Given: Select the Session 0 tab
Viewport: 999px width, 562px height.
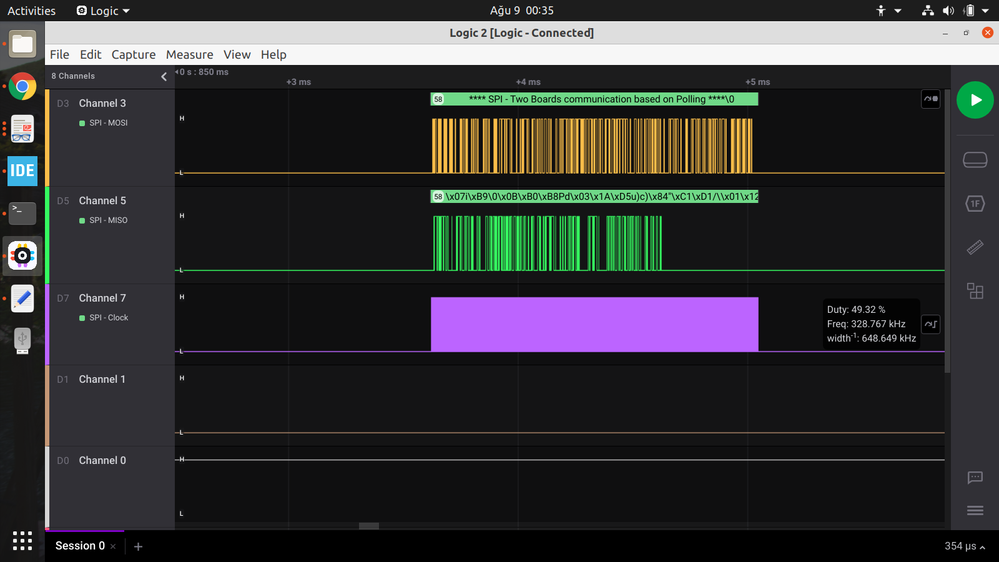Looking at the screenshot, I should [x=80, y=546].
